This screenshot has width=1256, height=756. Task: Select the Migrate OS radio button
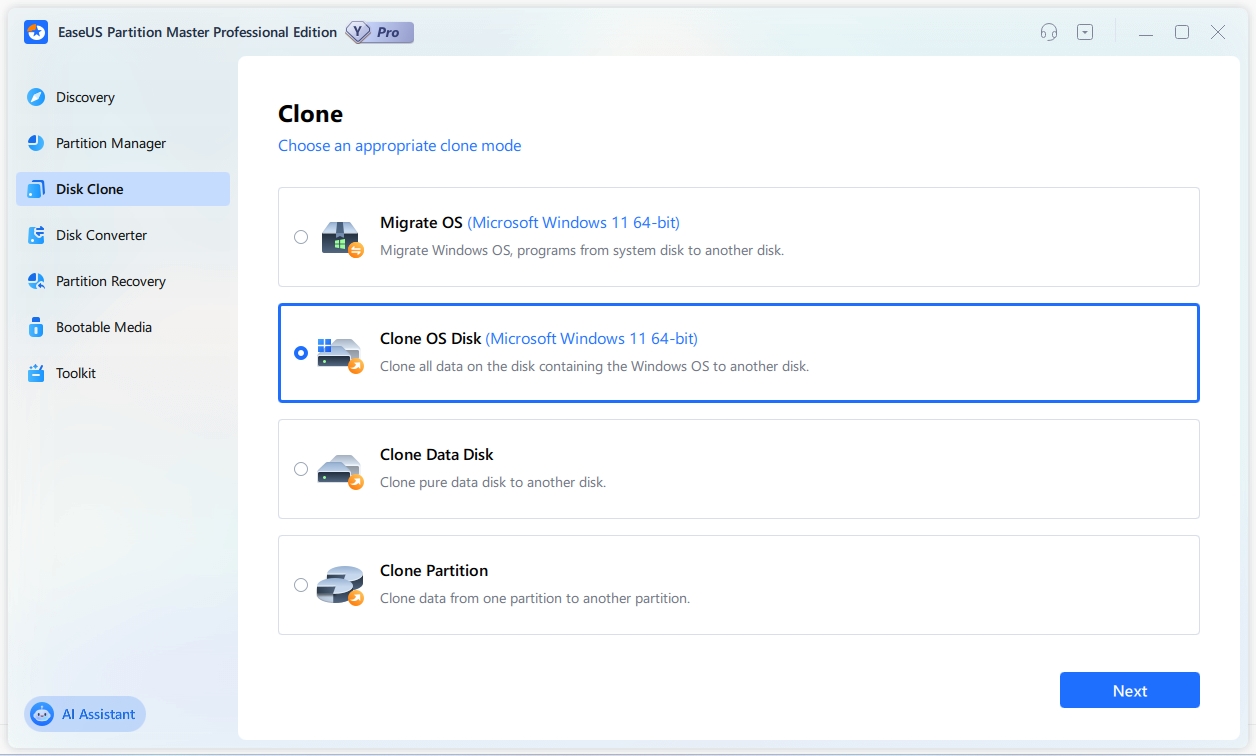[x=301, y=237]
